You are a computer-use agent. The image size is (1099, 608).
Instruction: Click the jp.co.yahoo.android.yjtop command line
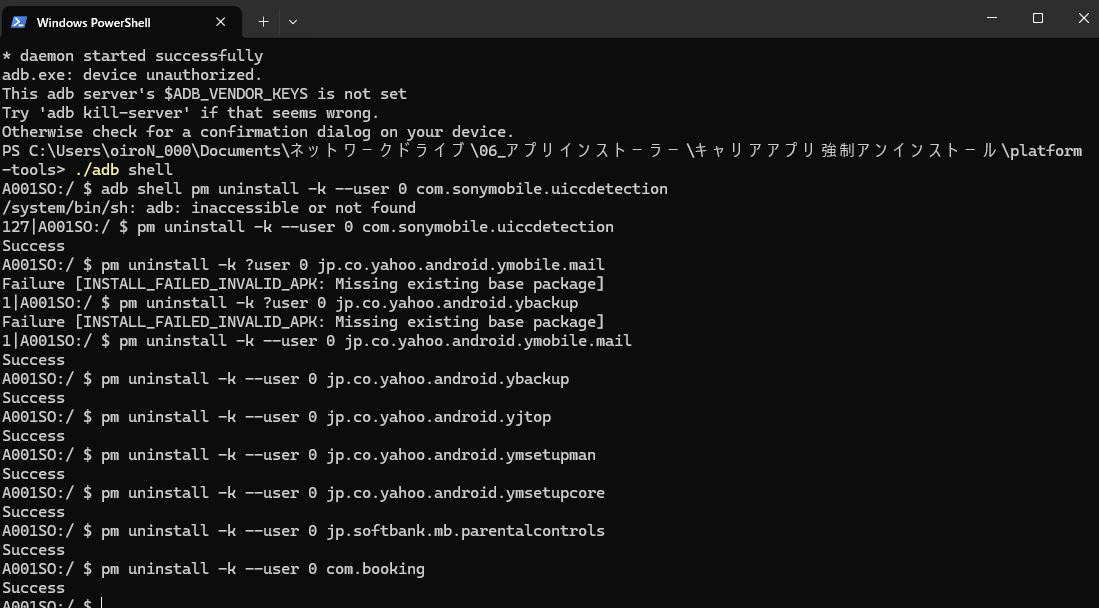[x=276, y=417]
